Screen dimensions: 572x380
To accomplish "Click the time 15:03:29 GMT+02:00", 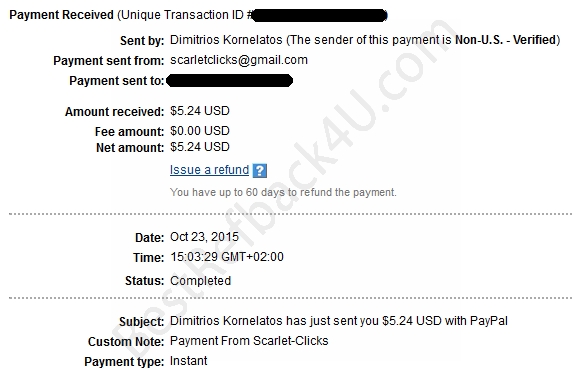I will (x=227, y=257).
